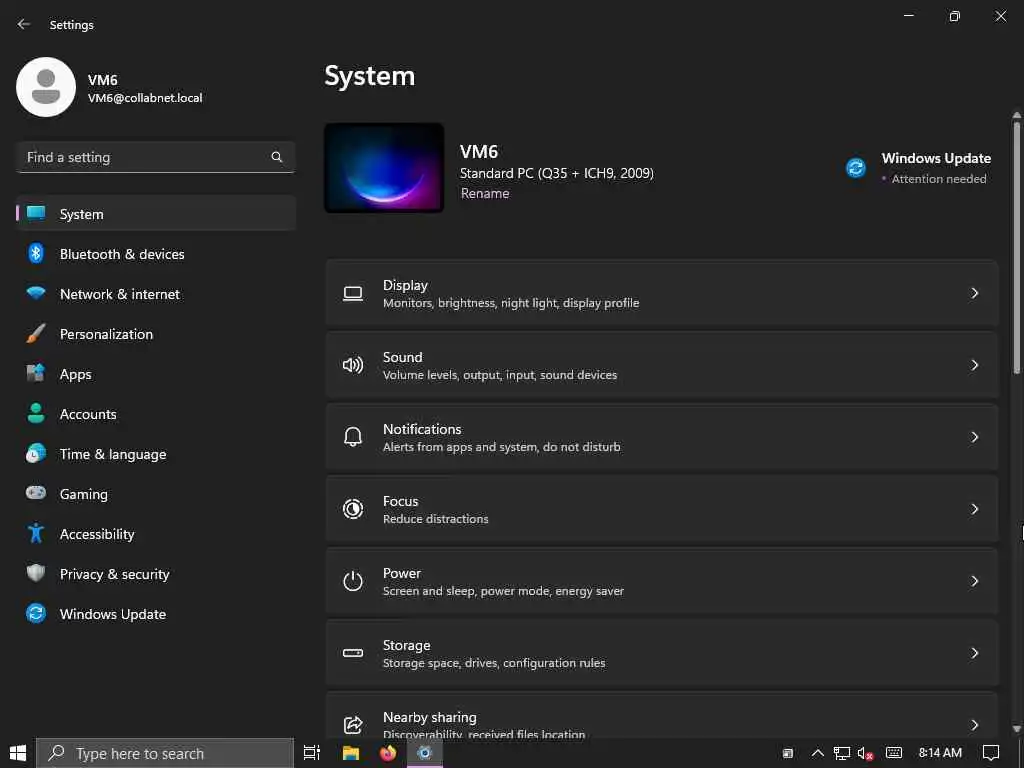Open the touch keyboard tray icon

coord(894,753)
